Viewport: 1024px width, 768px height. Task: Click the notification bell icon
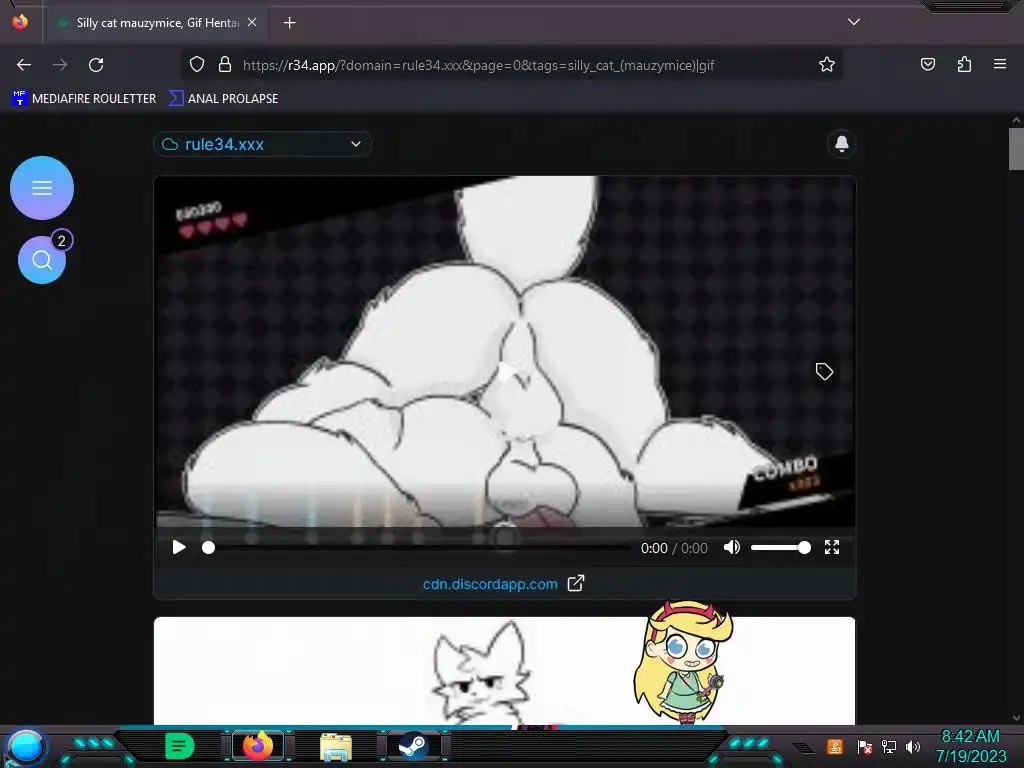[842, 144]
